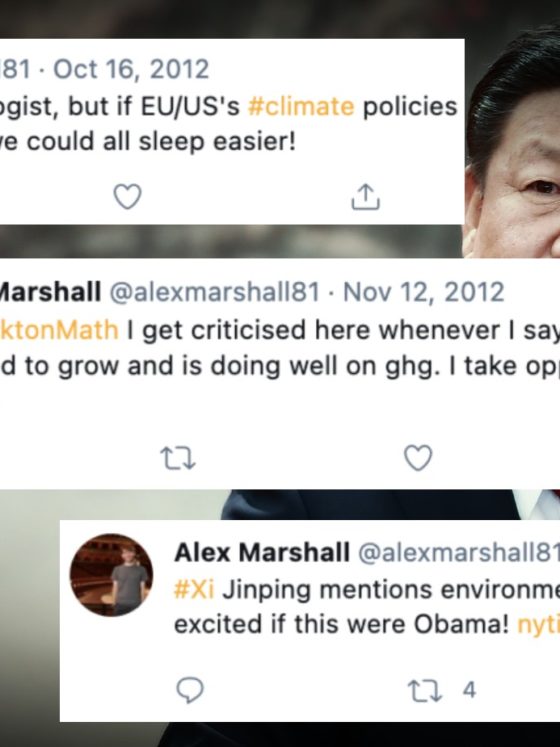Reply to the #Xi Jinping tweet
This screenshot has width=560, height=747.
[190, 690]
